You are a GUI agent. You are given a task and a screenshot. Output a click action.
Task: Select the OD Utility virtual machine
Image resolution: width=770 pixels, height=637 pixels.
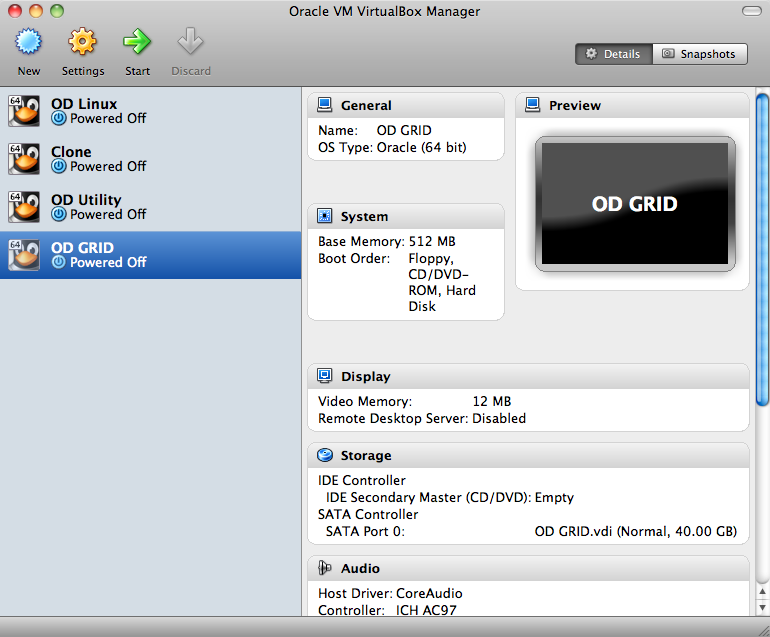point(150,207)
